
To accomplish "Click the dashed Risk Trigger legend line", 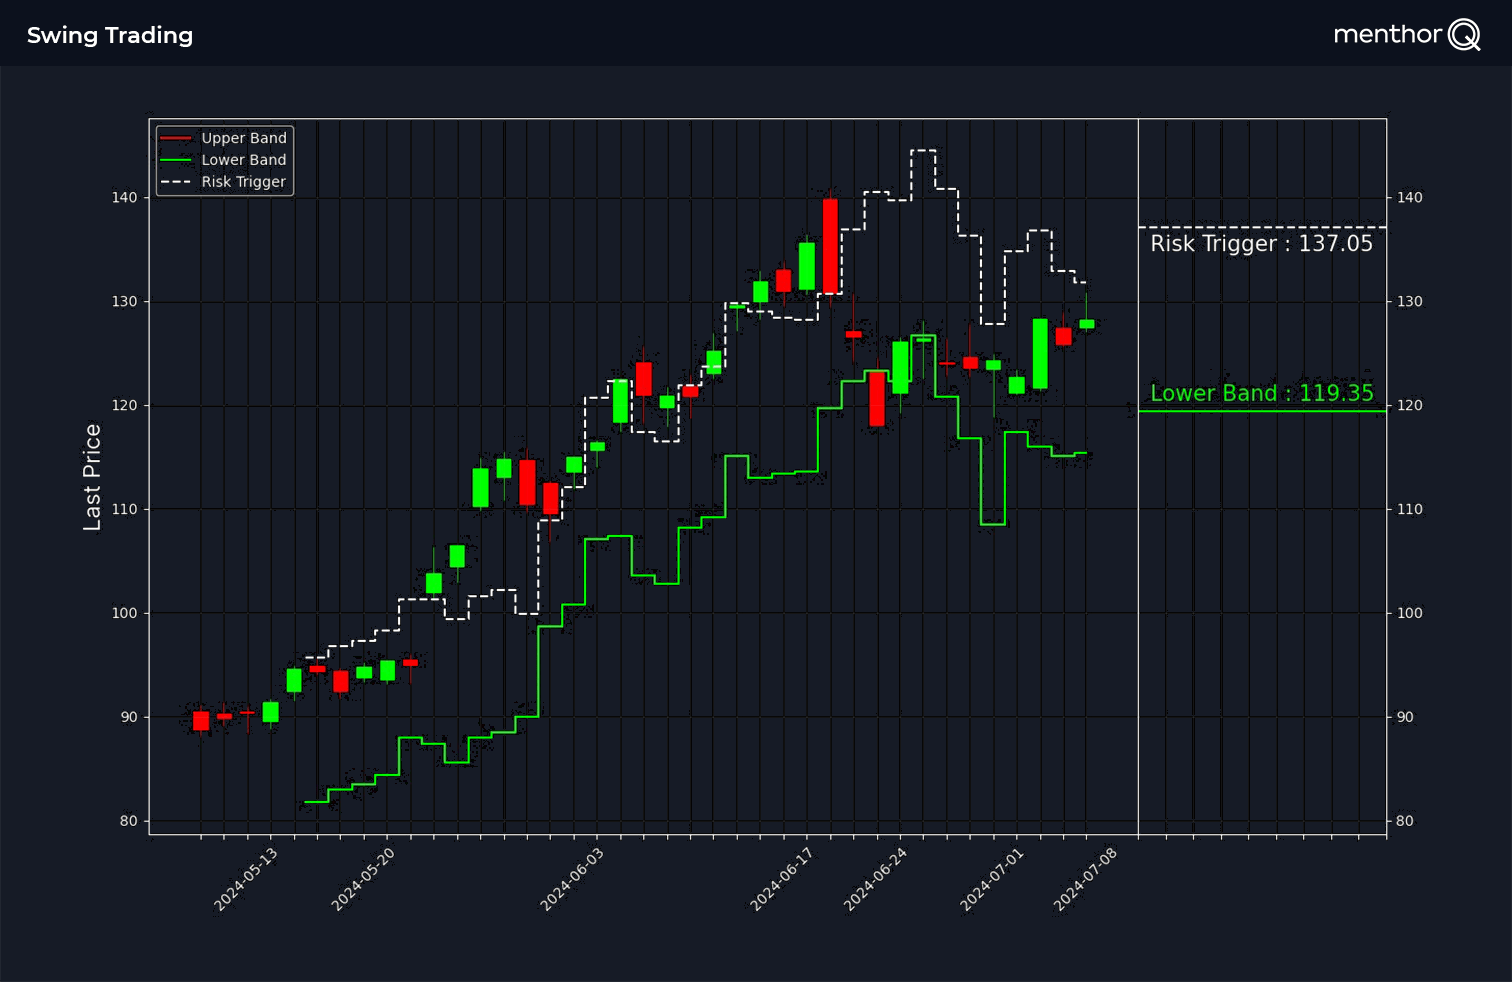I will coord(176,182).
